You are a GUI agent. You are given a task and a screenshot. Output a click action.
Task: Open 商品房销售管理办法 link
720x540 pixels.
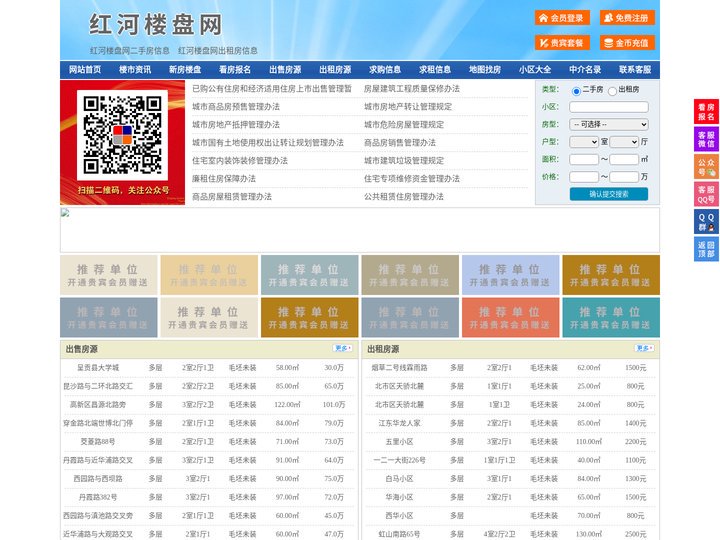400,142
